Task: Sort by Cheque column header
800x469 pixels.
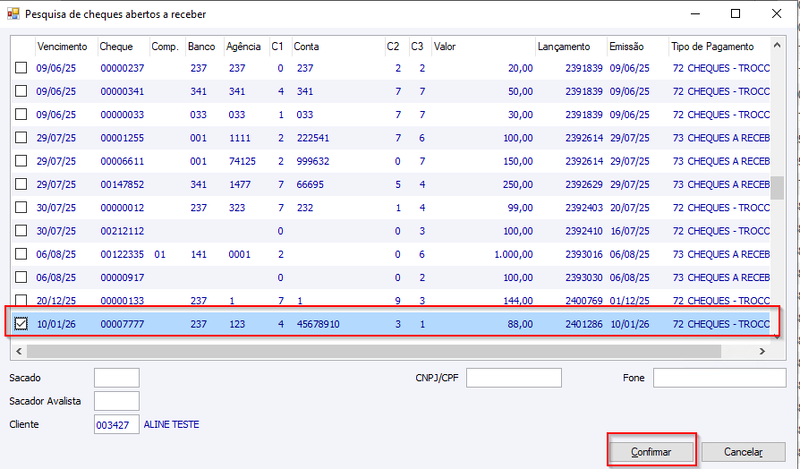Action: [116, 46]
